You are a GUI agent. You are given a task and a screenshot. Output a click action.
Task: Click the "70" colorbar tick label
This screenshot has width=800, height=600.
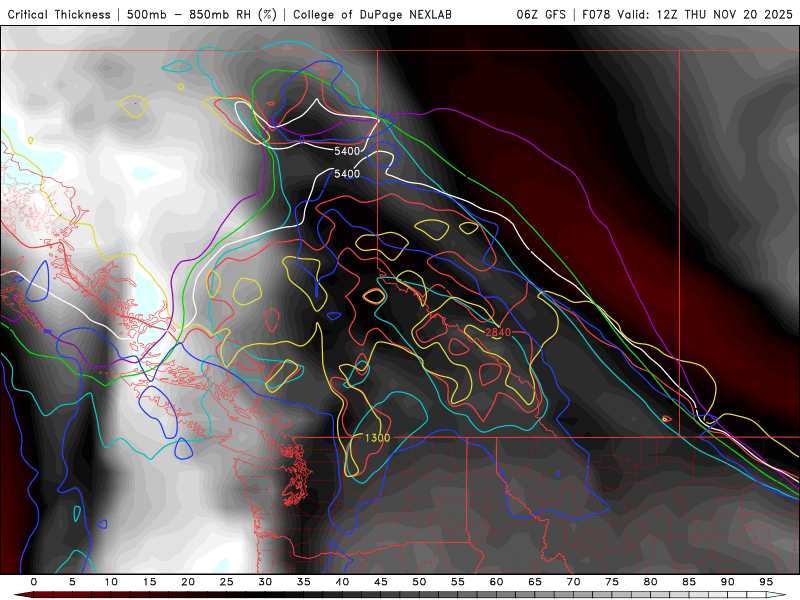pyautogui.click(x=573, y=582)
